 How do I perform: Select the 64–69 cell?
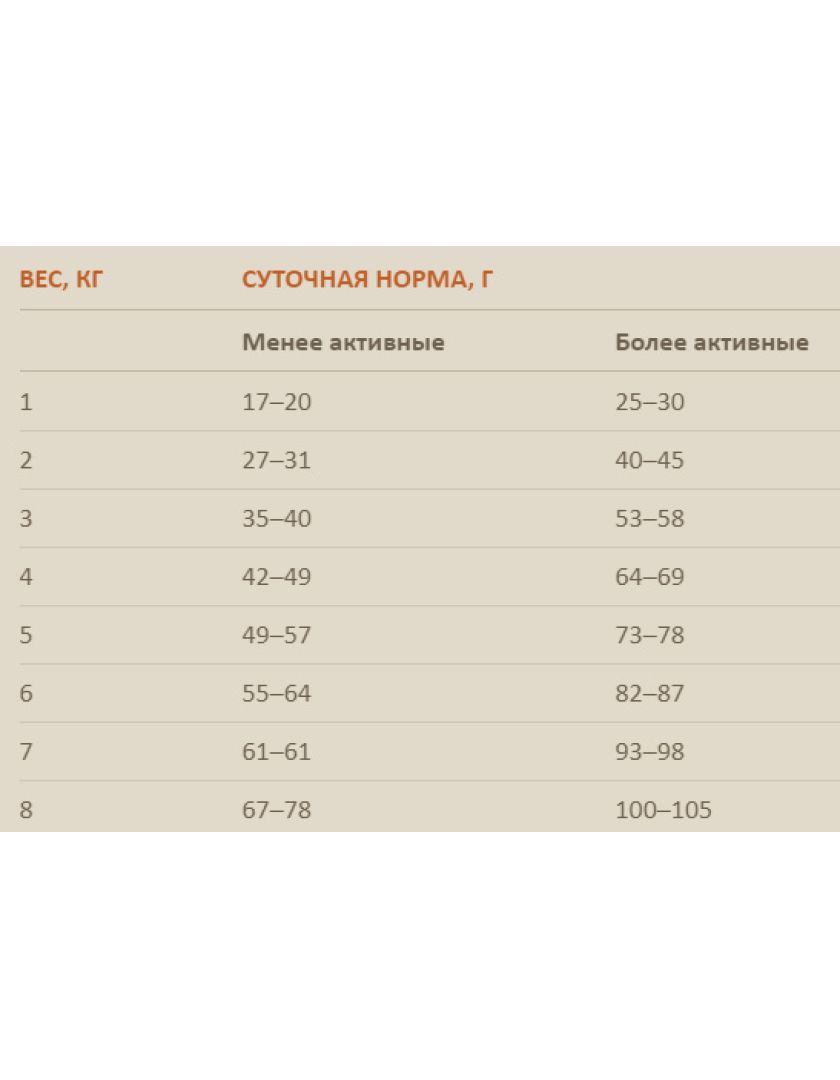pyautogui.click(x=649, y=577)
